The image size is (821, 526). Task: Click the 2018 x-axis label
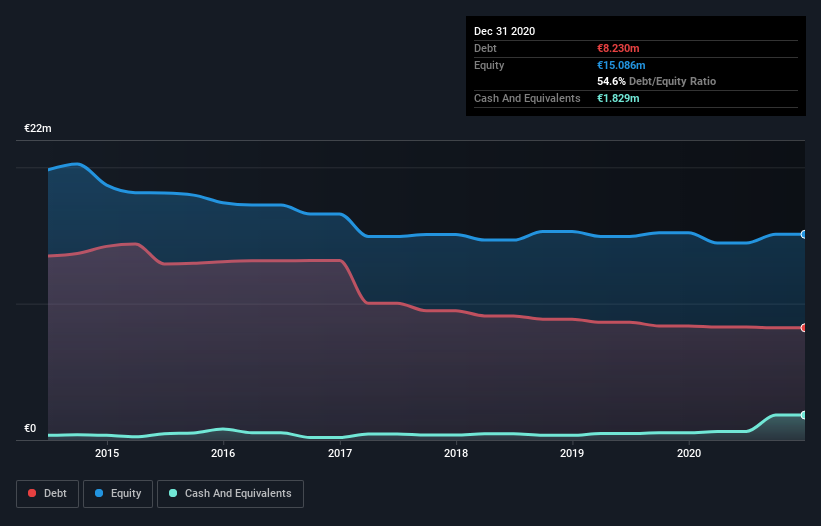[x=456, y=453]
